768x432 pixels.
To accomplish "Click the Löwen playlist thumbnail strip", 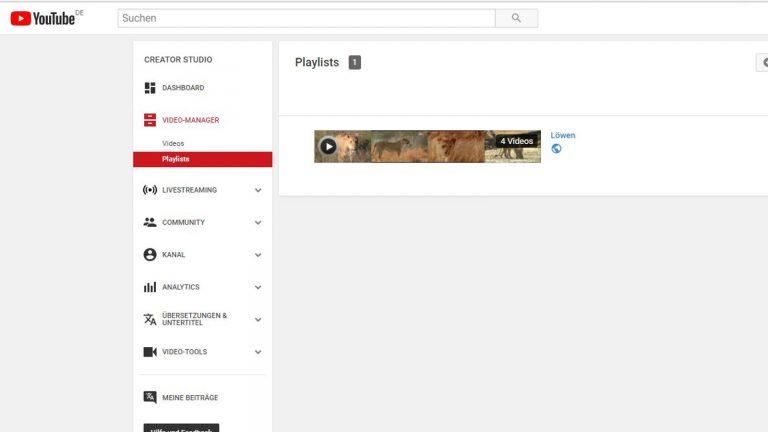I will (428, 146).
